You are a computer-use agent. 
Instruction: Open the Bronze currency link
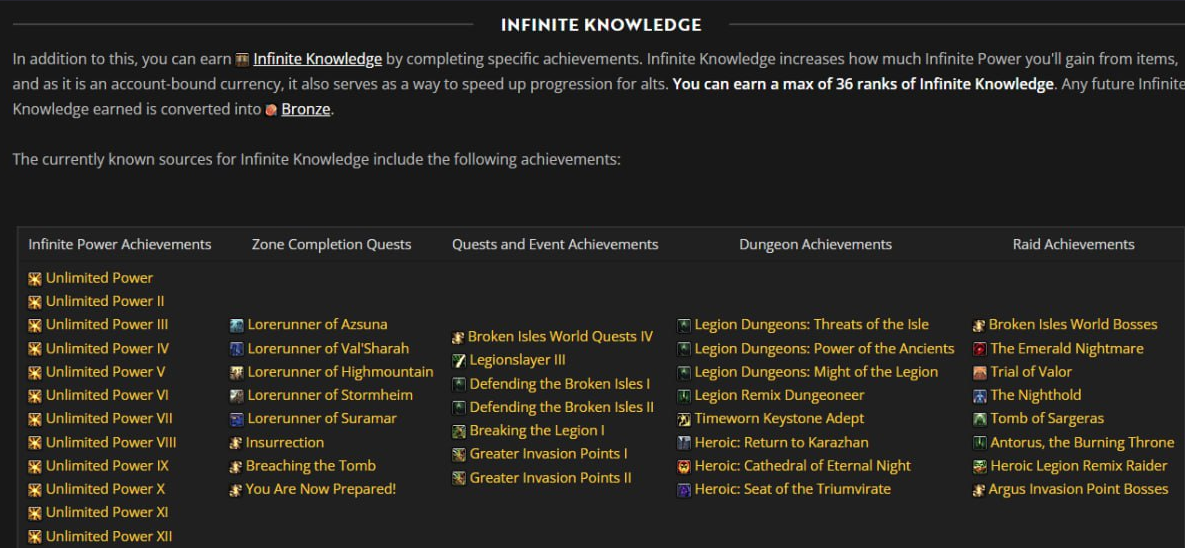[305, 109]
